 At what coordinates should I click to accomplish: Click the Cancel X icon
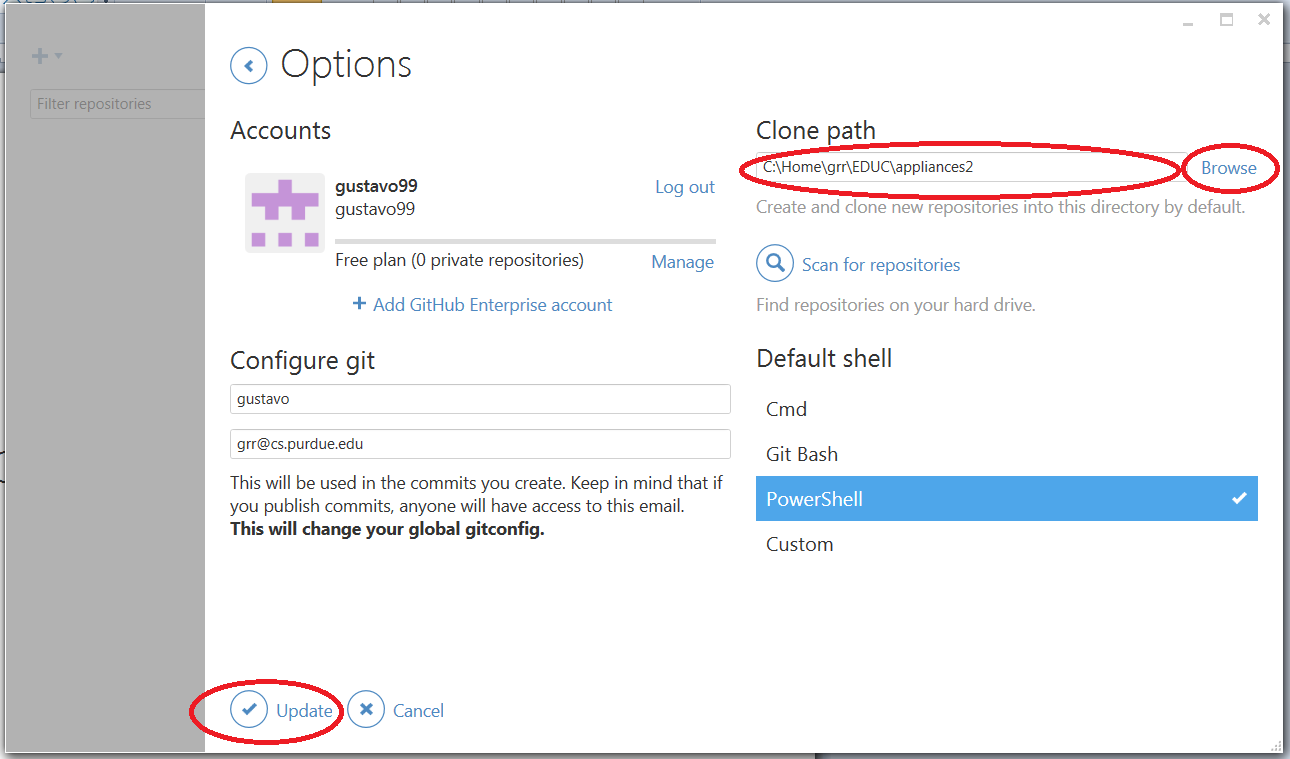click(366, 710)
